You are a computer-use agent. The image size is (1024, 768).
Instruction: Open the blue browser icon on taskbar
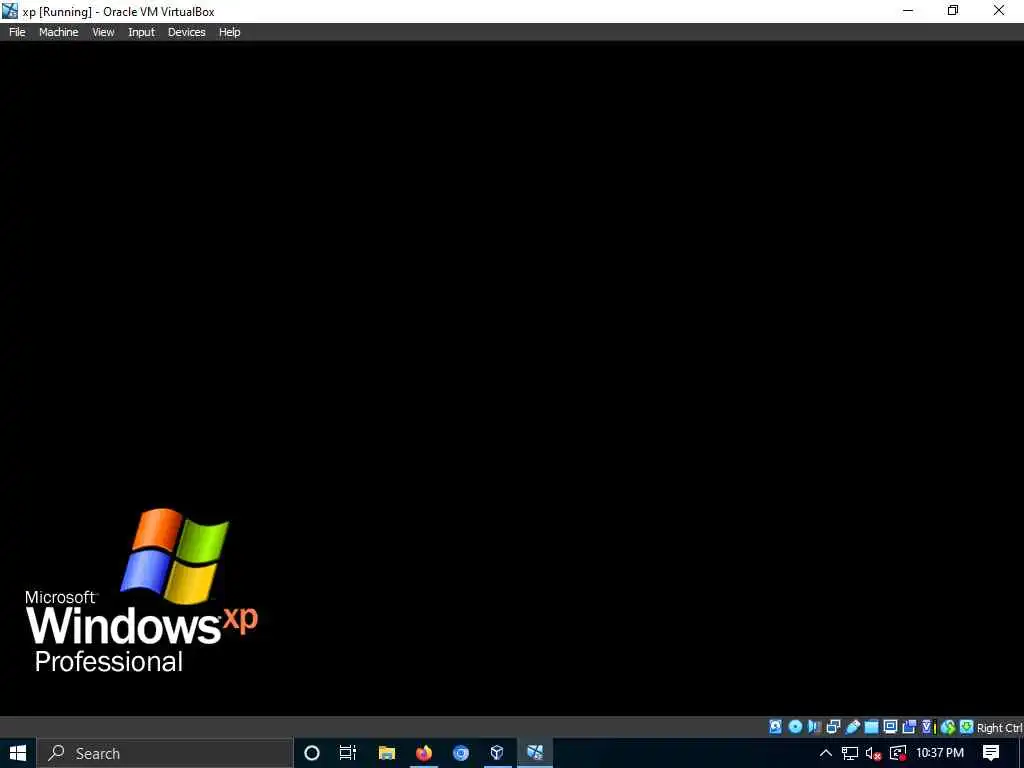click(x=461, y=753)
